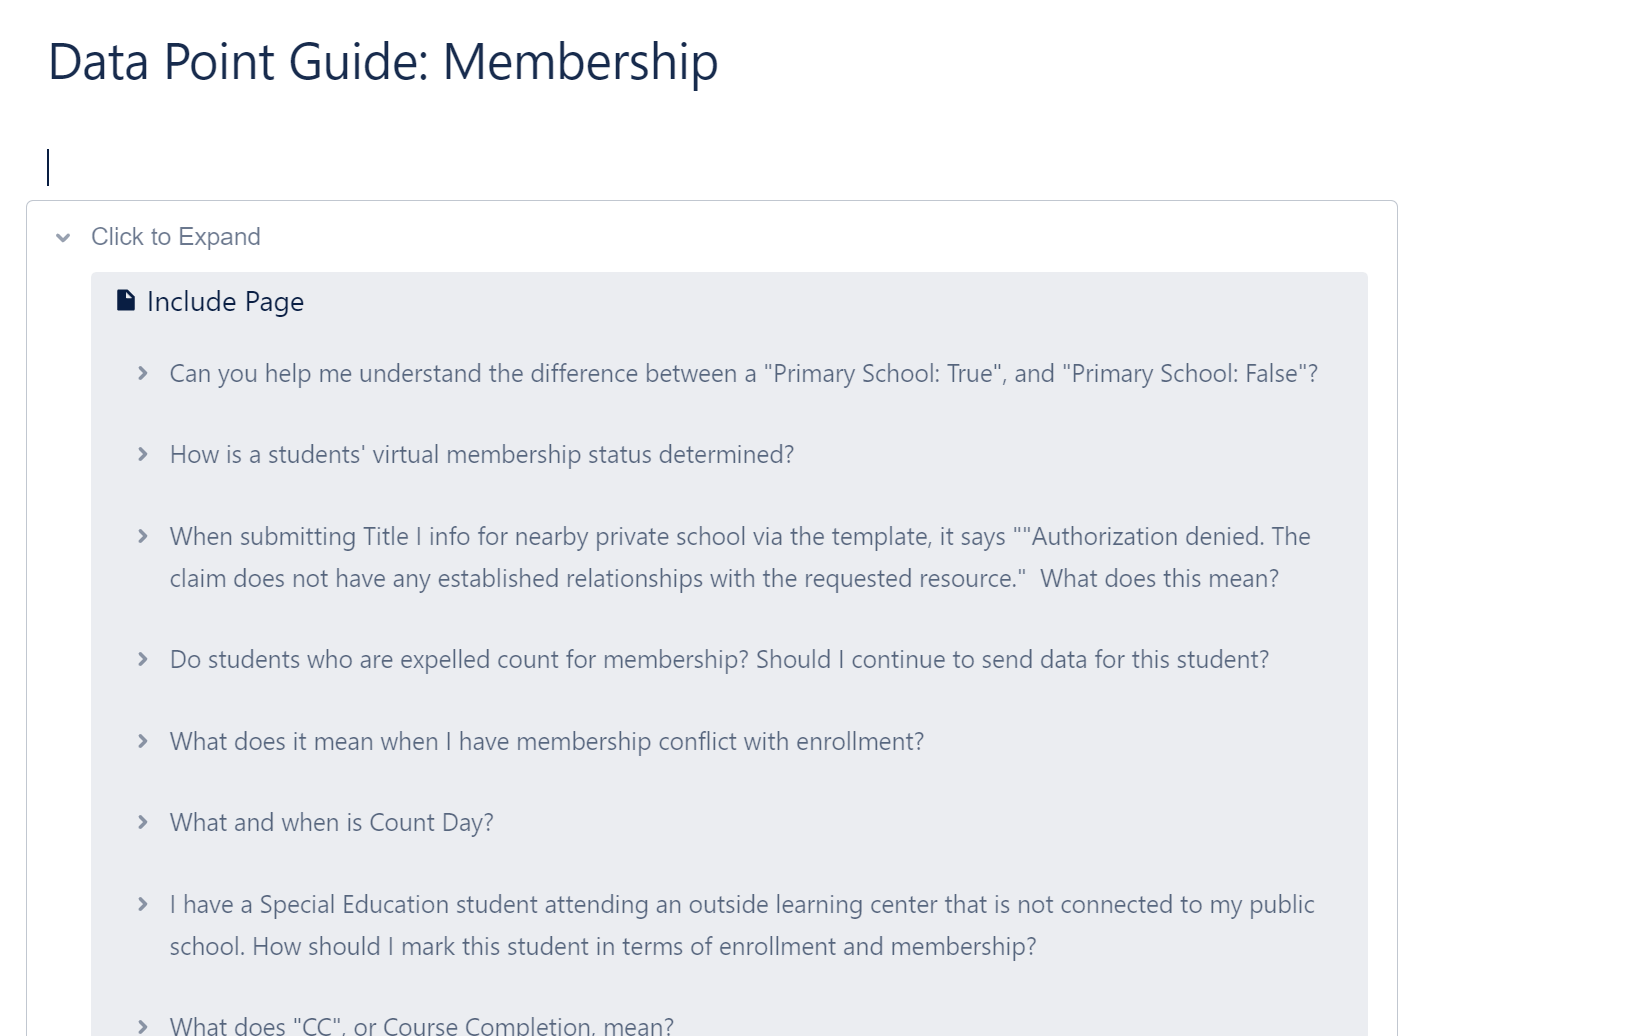Click the membership conflict question text
This screenshot has width=1647, height=1036.
tap(547, 742)
